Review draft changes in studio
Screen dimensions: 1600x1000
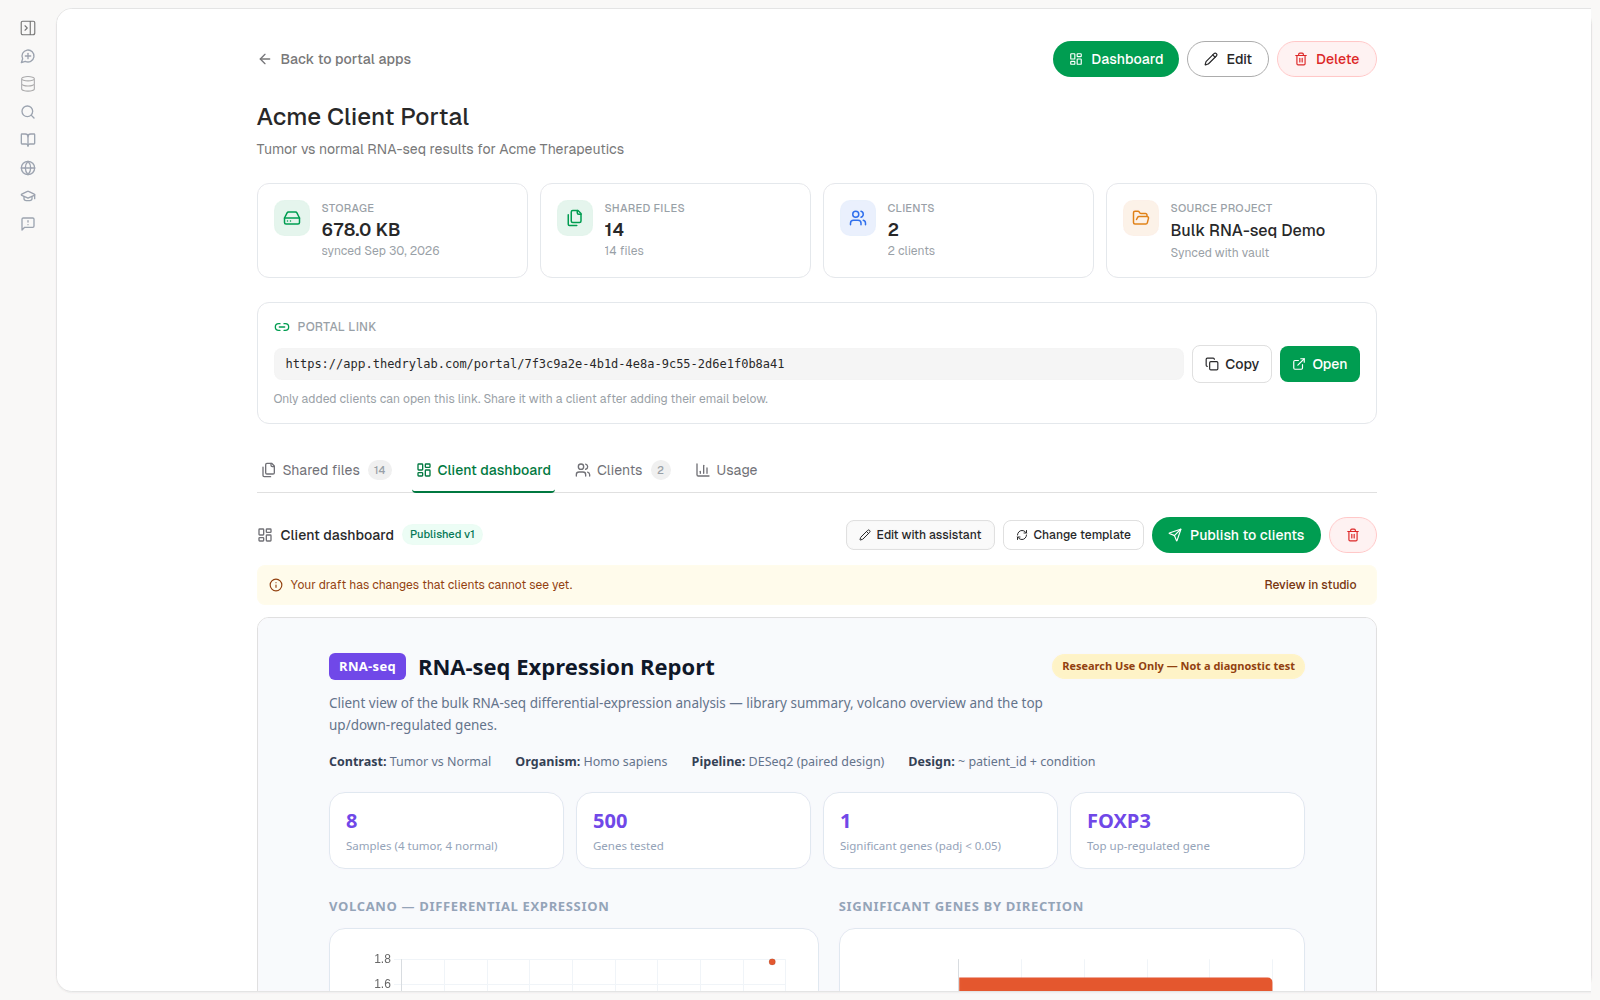[1310, 585]
